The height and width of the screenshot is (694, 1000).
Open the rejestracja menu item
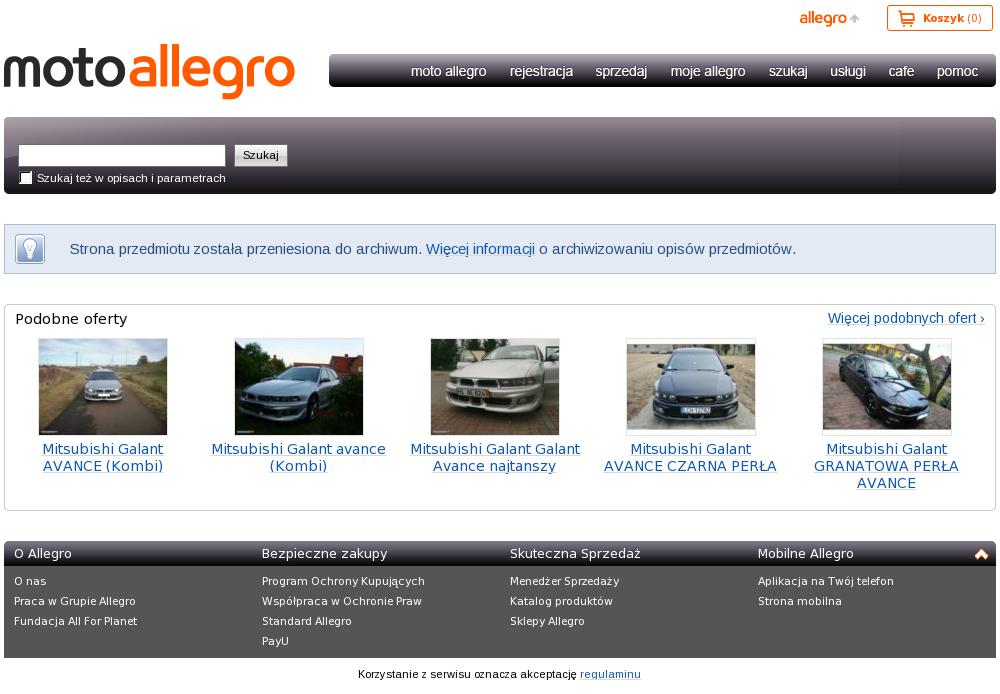[541, 71]
